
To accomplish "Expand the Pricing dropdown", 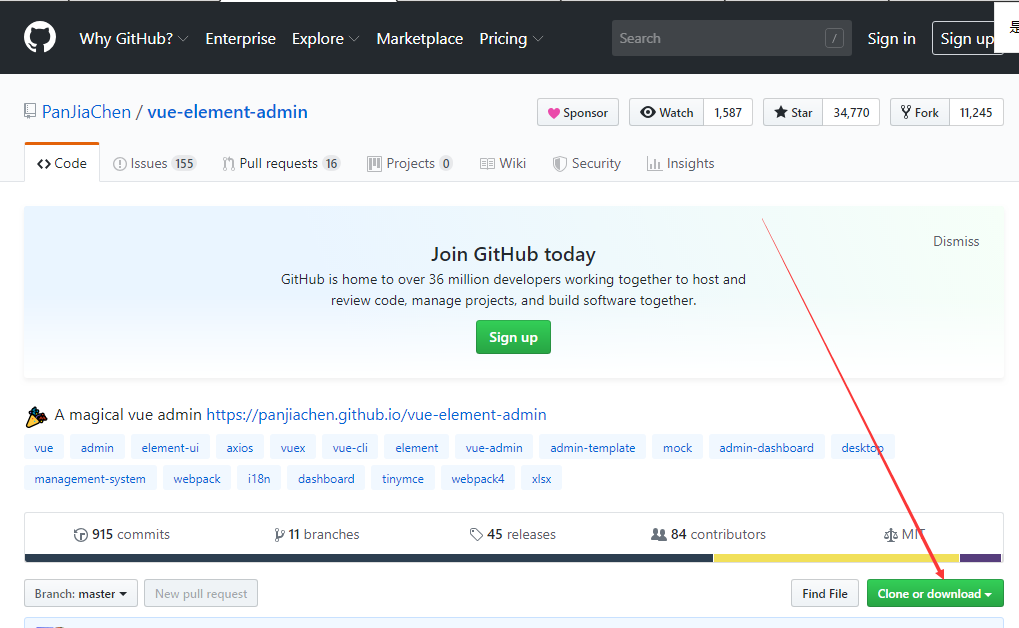I will (x=511, y=39).
